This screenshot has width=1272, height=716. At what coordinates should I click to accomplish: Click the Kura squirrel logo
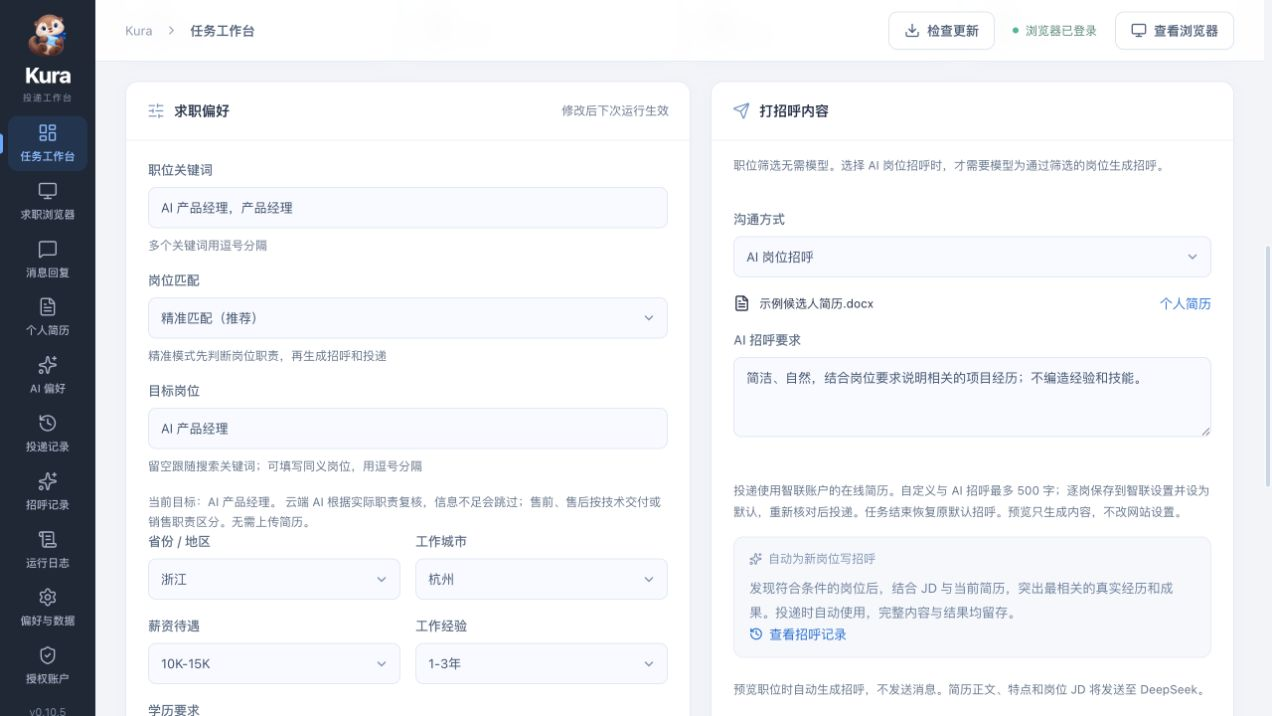tap(47, 36)
